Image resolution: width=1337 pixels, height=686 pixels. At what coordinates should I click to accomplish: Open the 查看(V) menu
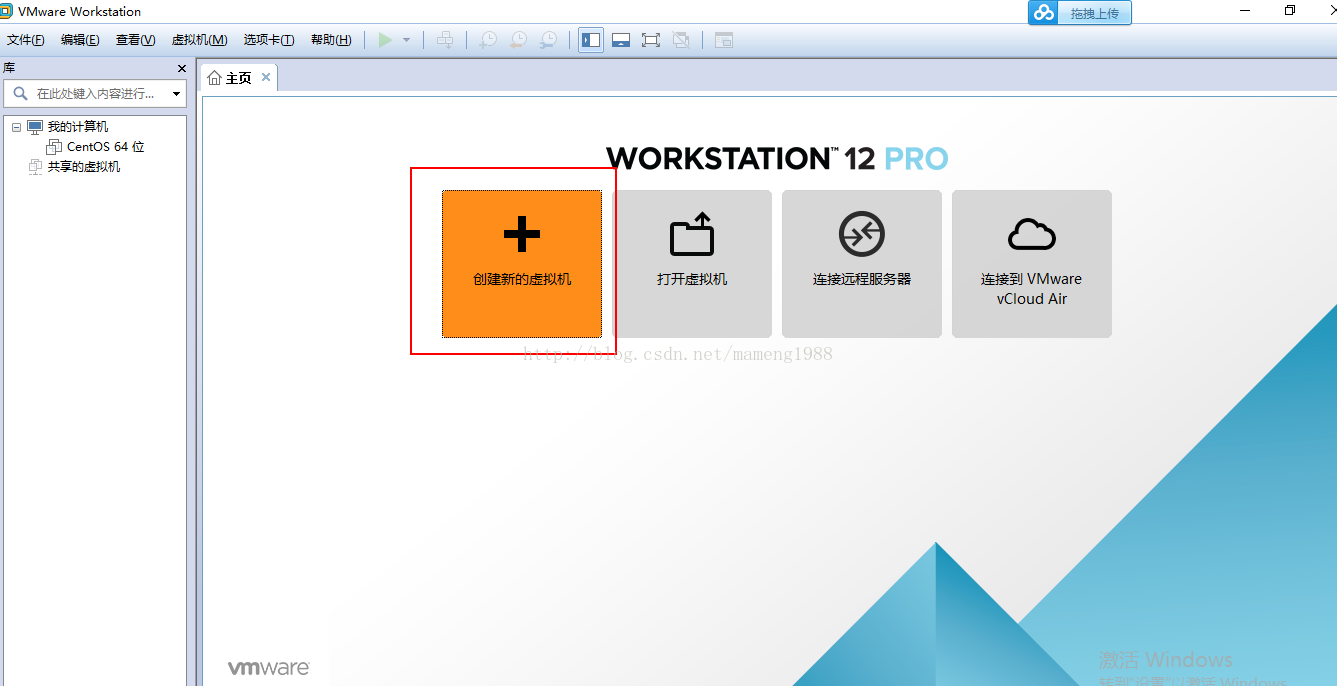click(135, 40)
